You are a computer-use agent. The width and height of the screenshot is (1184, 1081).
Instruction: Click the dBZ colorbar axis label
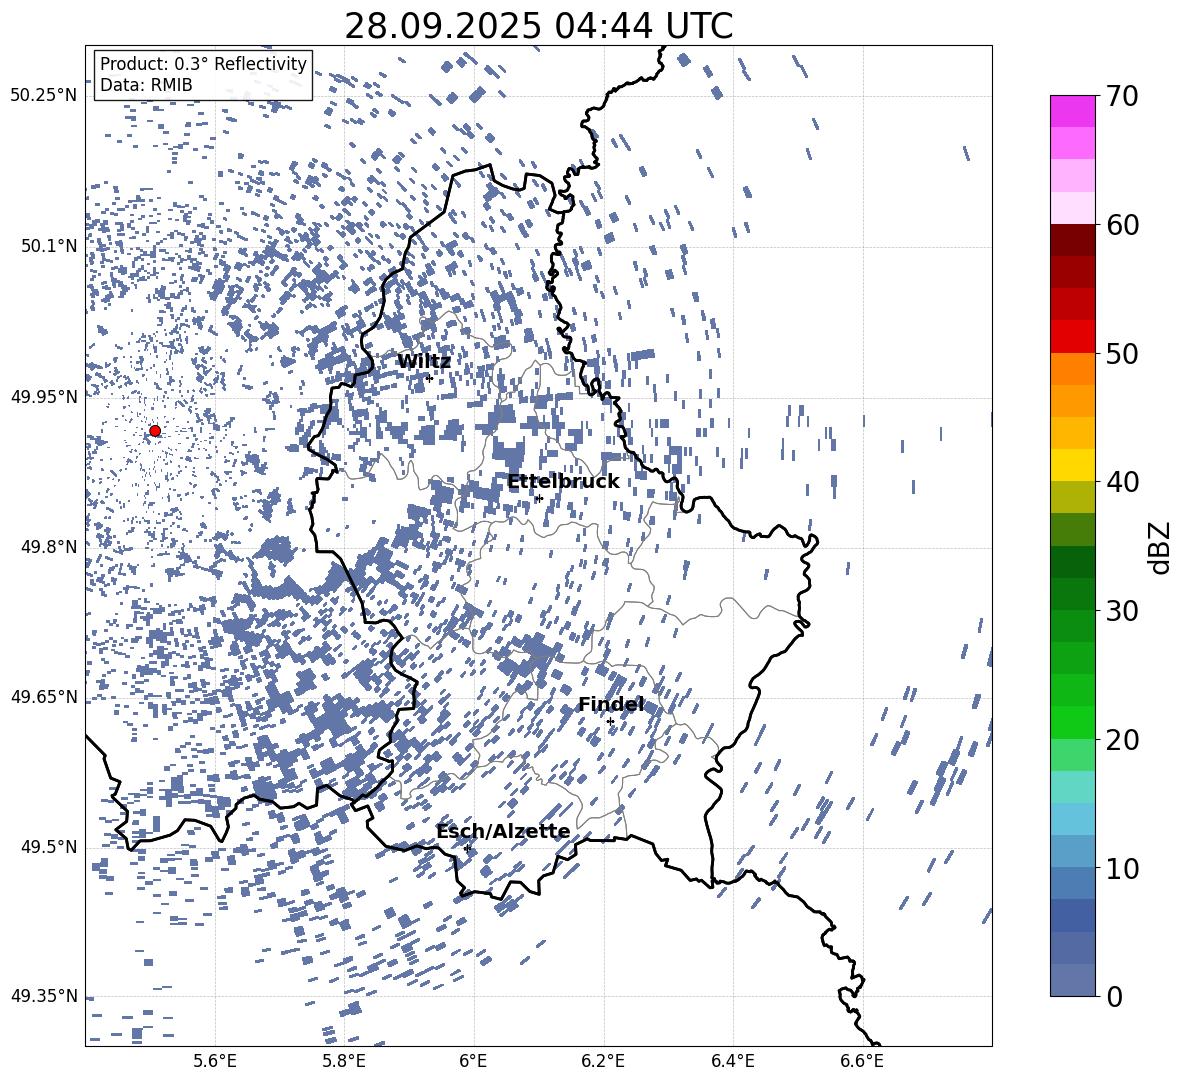(x=1161, y=547)
